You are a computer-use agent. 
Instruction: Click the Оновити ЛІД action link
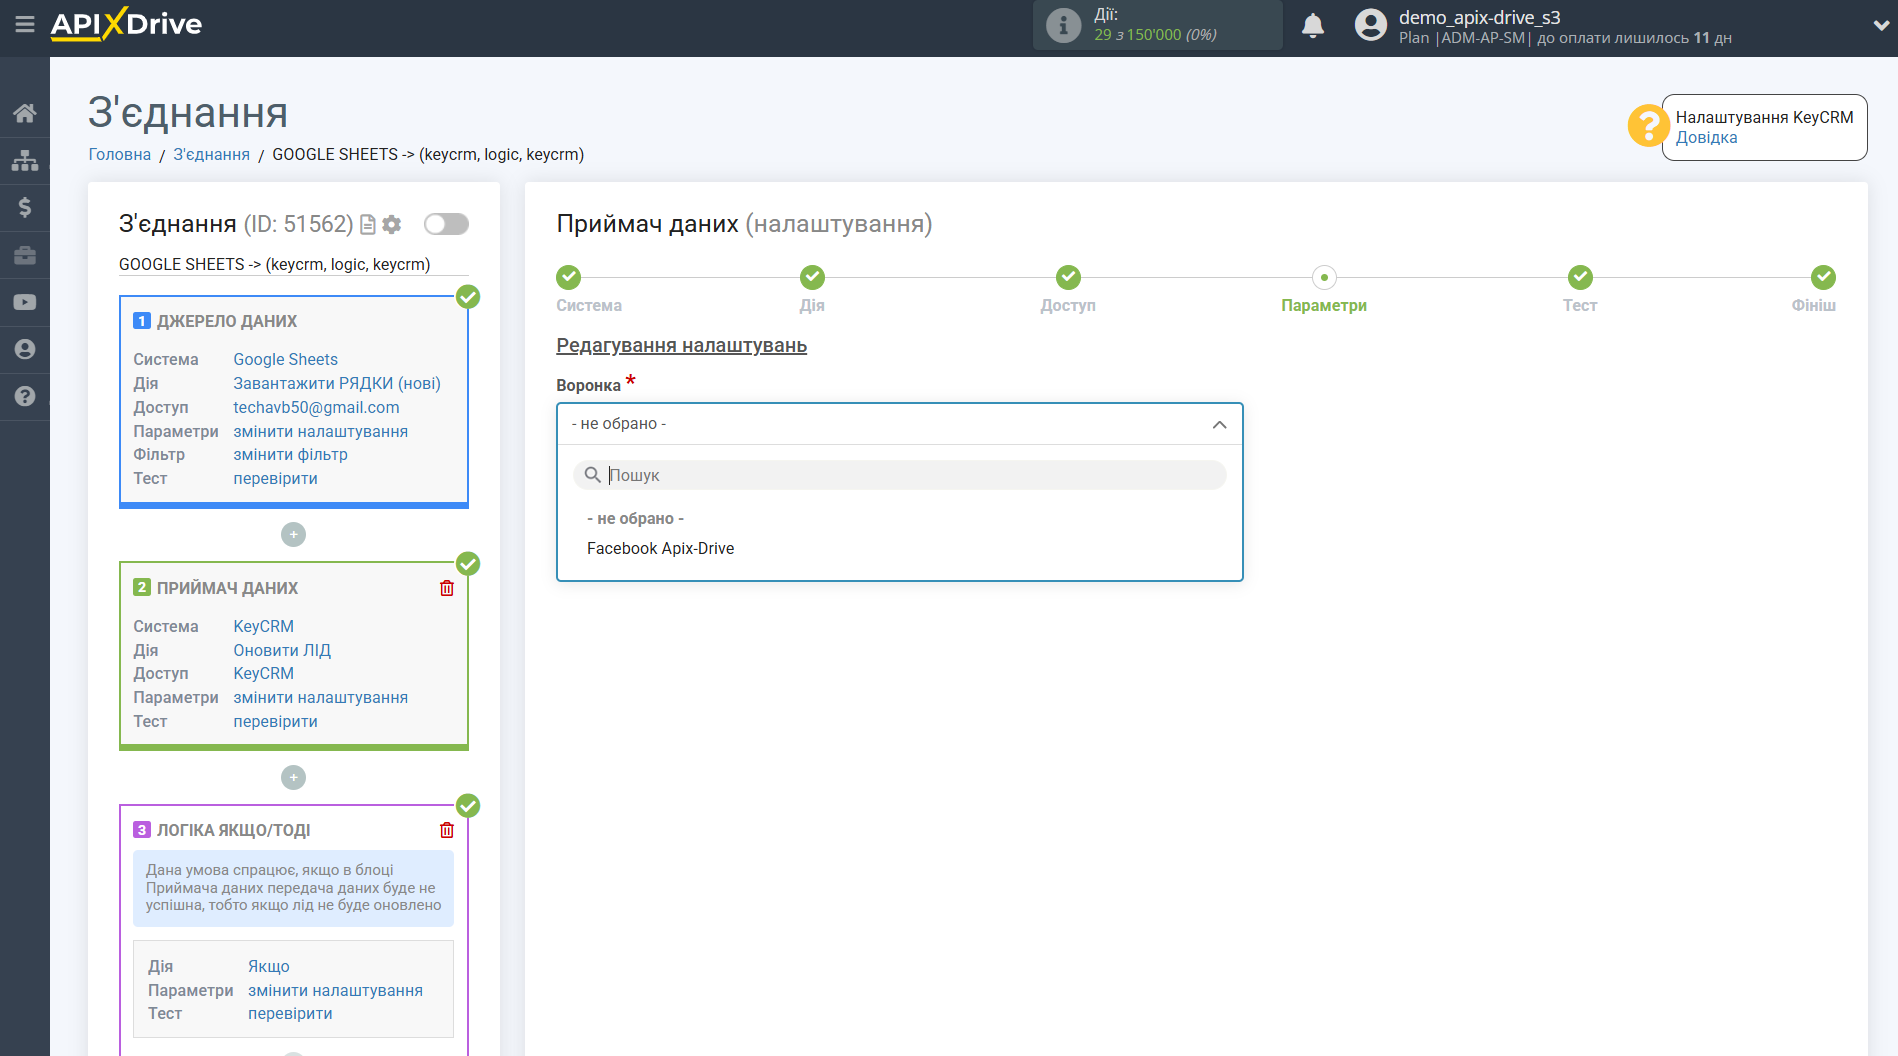pyautogui.click(x=282, y=650)
